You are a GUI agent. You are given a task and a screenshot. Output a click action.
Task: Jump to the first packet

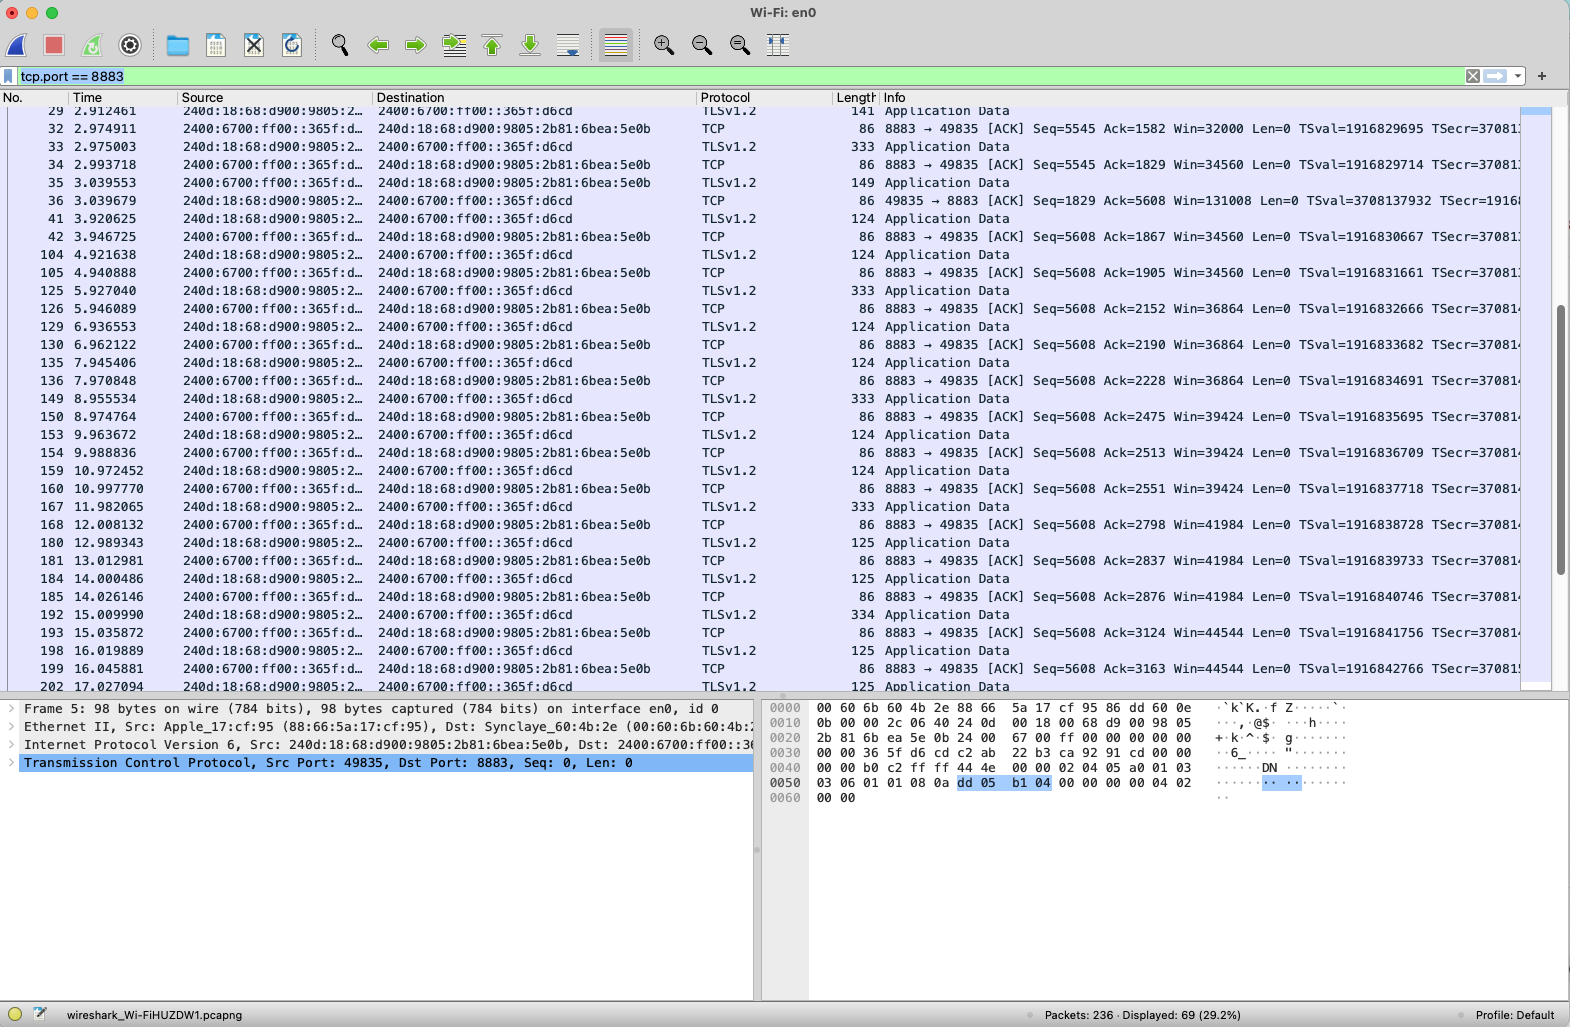[492, 45]
